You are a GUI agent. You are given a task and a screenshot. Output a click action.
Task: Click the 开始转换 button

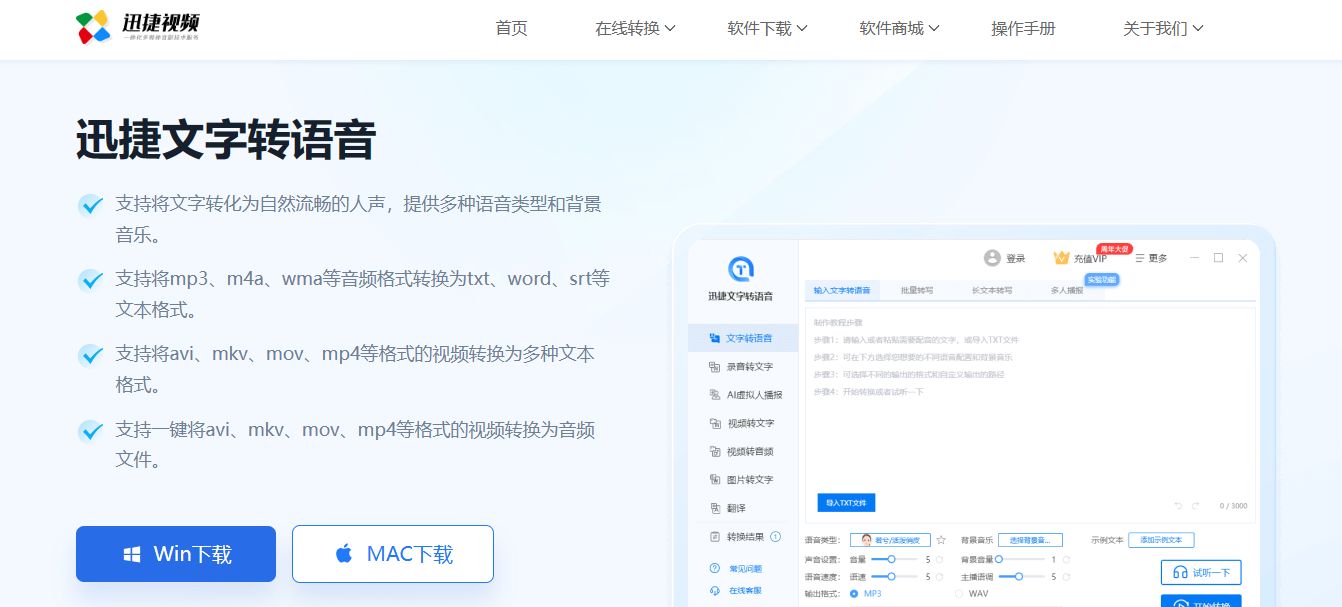[1201, 601]
